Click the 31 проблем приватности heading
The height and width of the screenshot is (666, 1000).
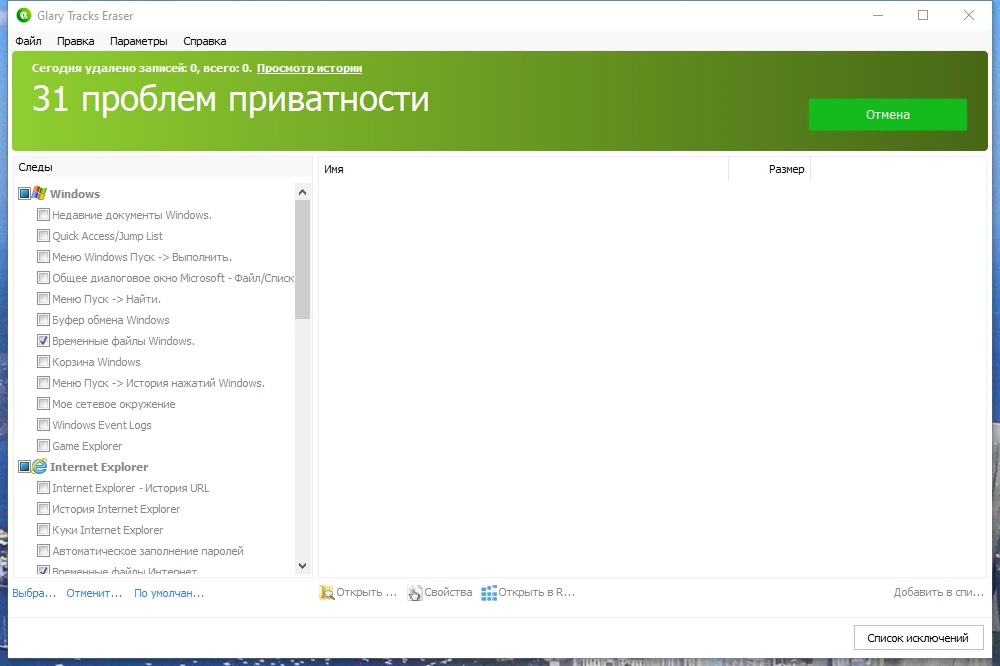tap(231, 100)
